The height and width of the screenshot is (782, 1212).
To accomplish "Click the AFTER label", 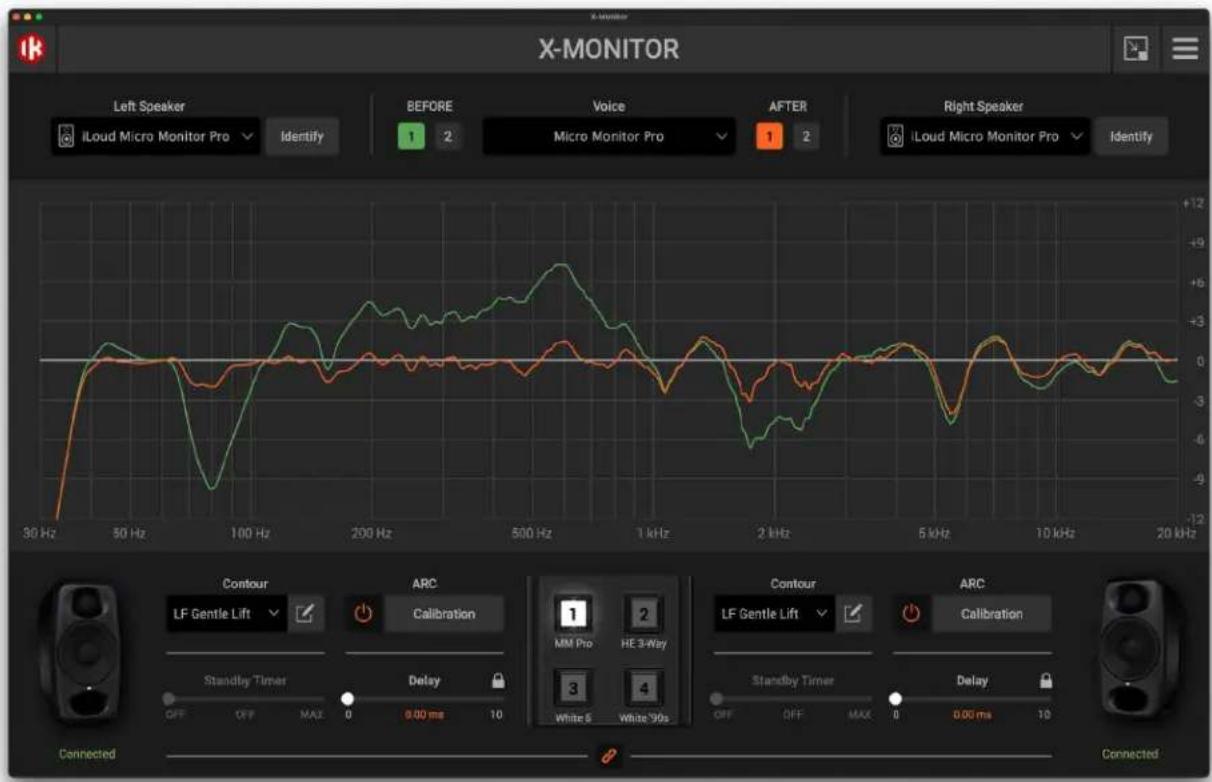I will tap(788, 106).
